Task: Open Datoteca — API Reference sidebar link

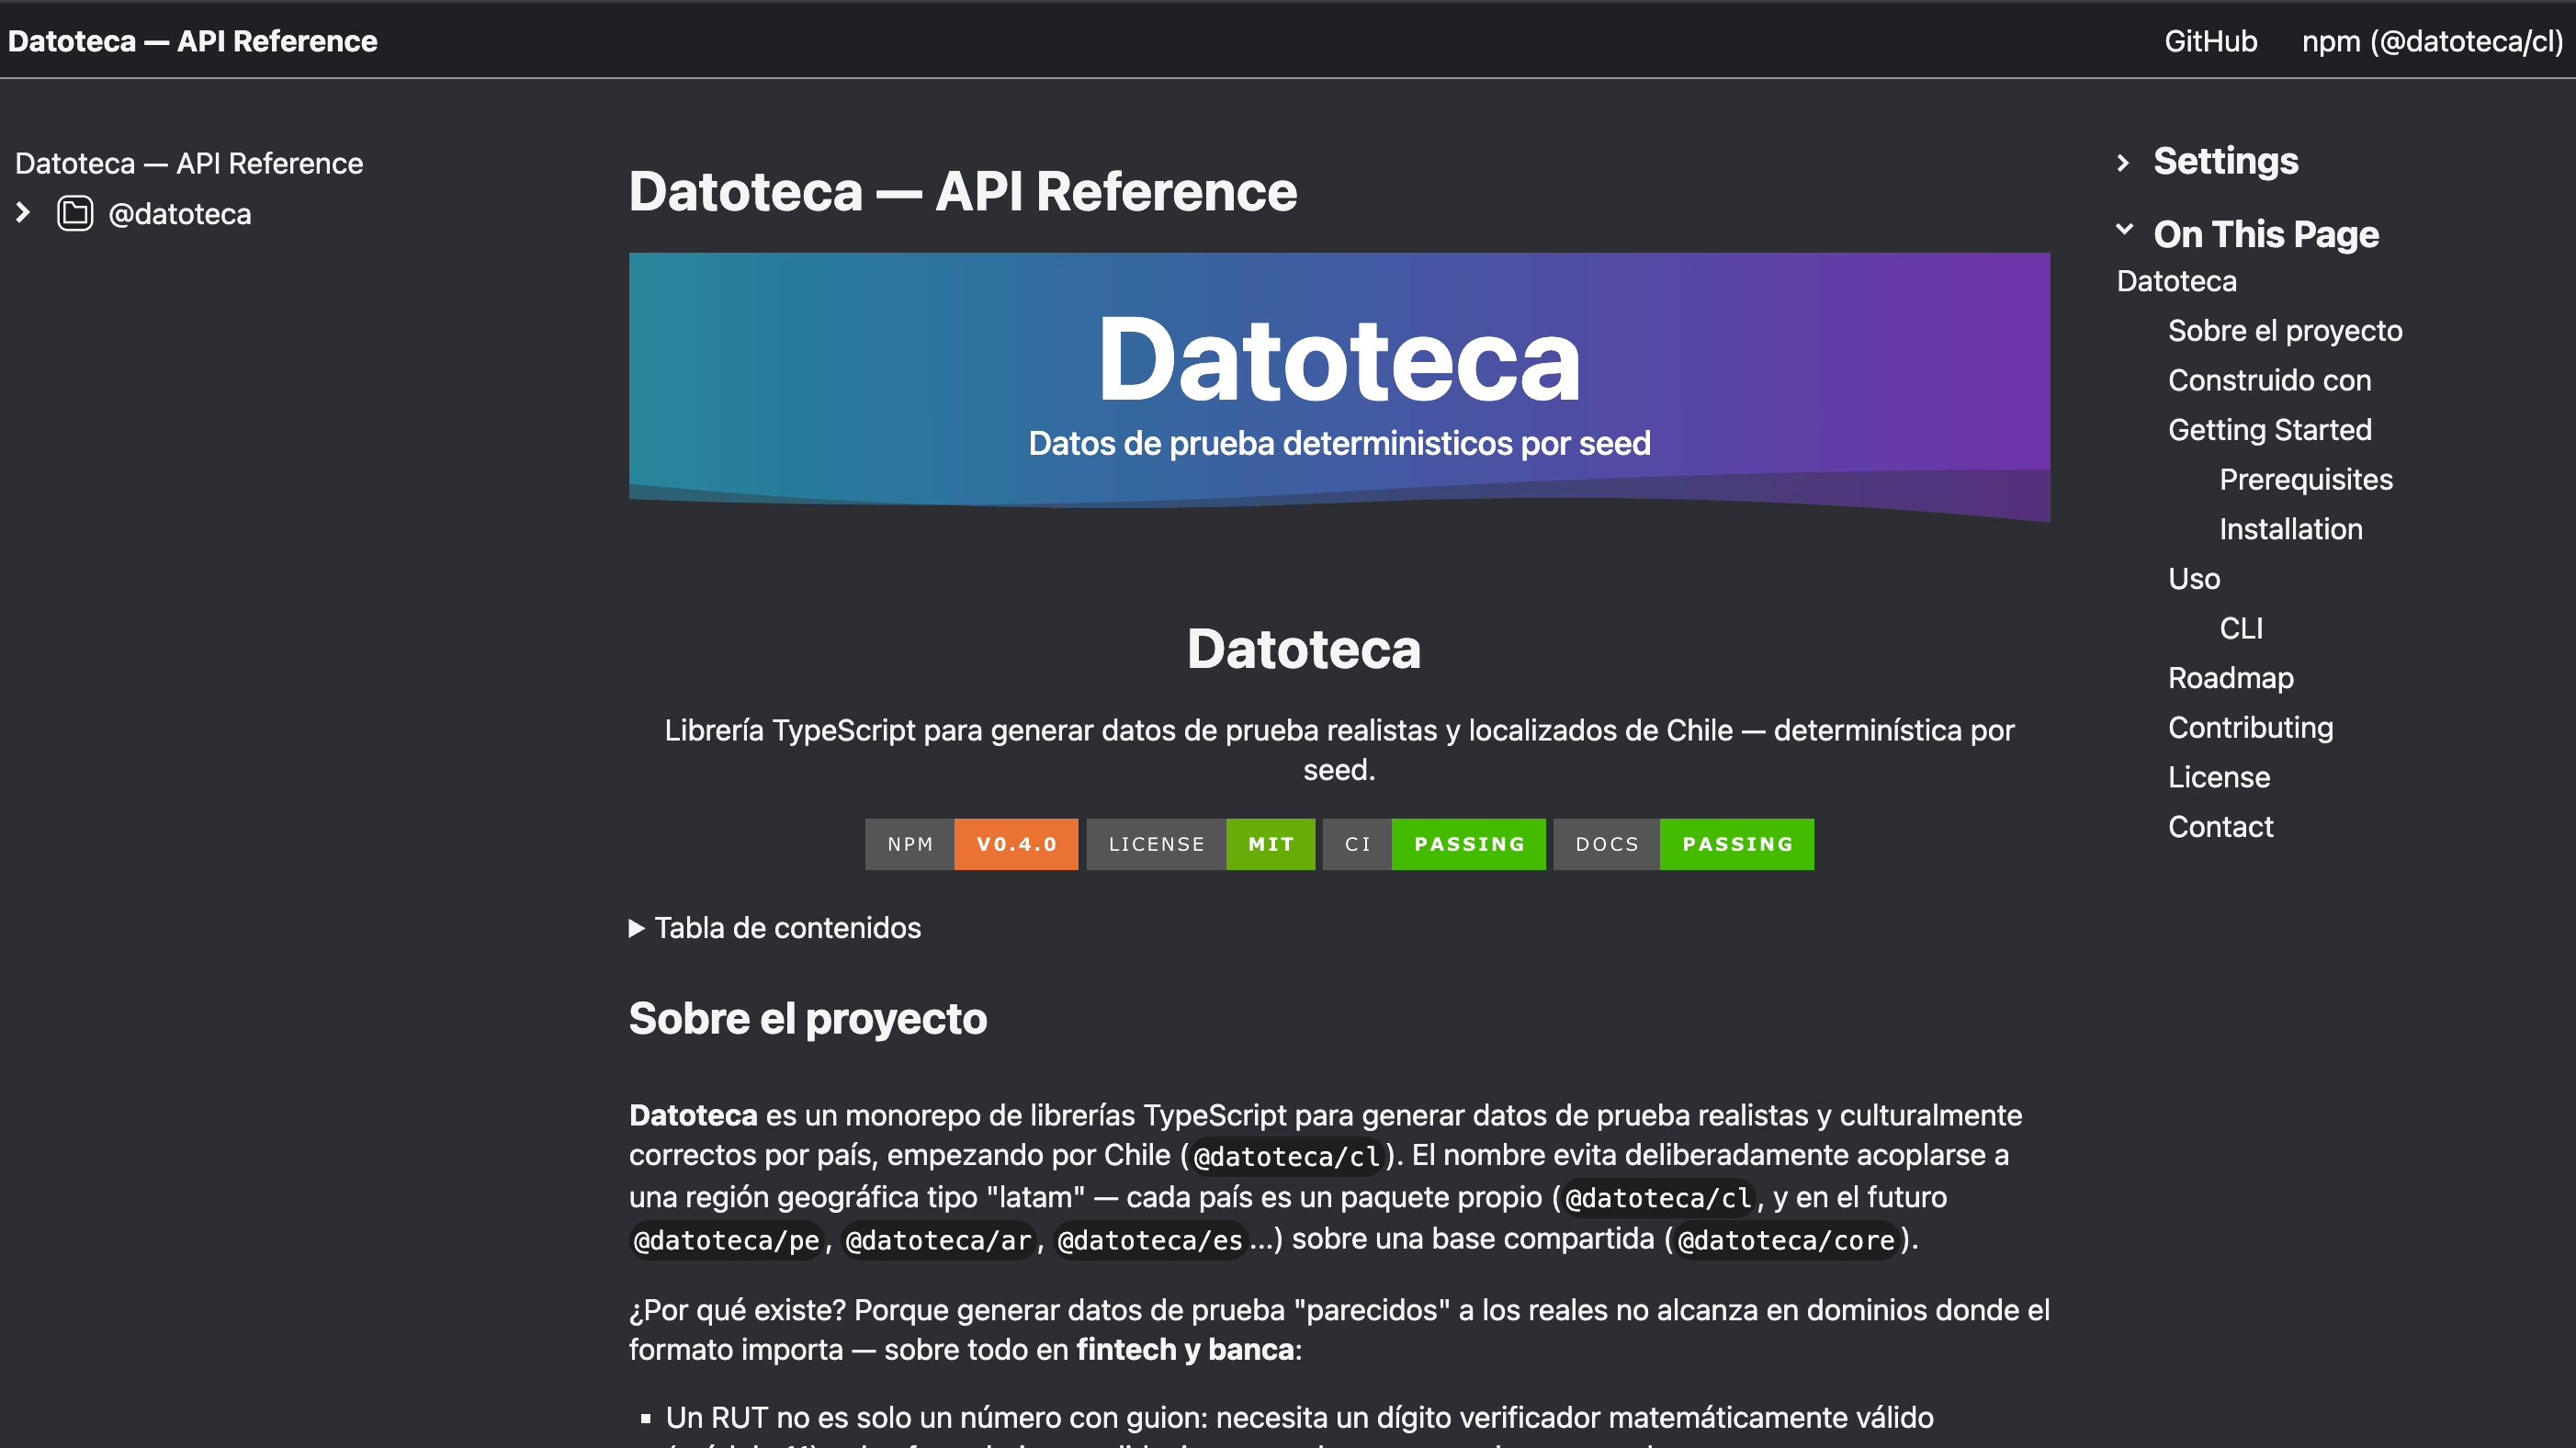Action: 189,163
